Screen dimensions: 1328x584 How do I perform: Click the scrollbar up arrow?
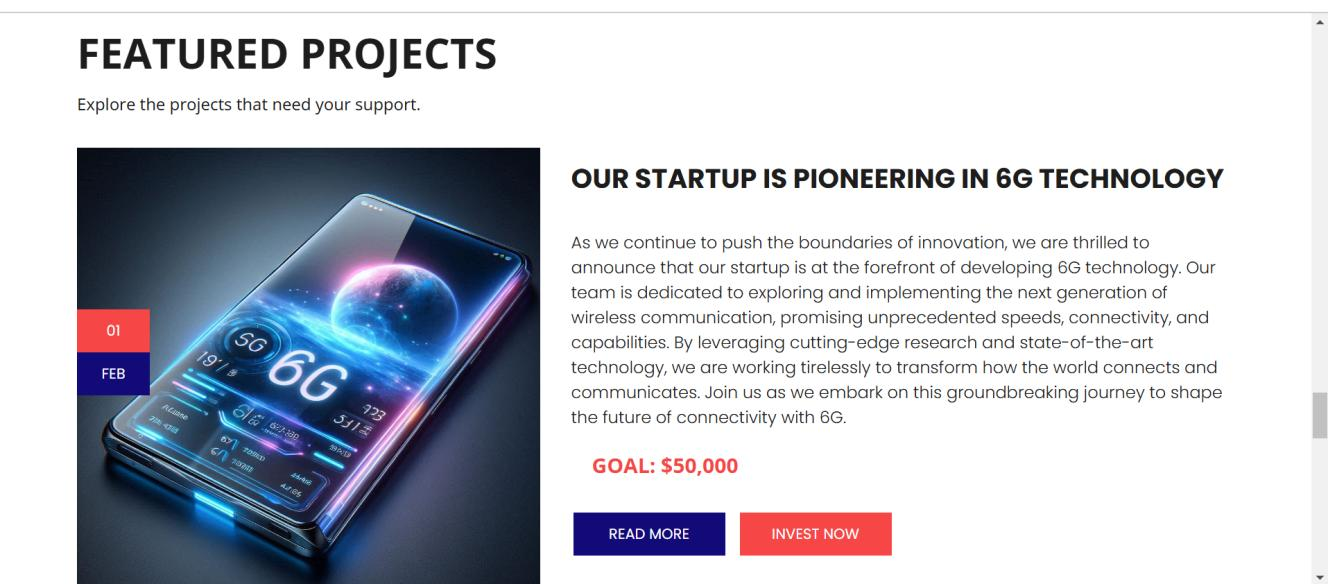click(x=1320, y=20)
